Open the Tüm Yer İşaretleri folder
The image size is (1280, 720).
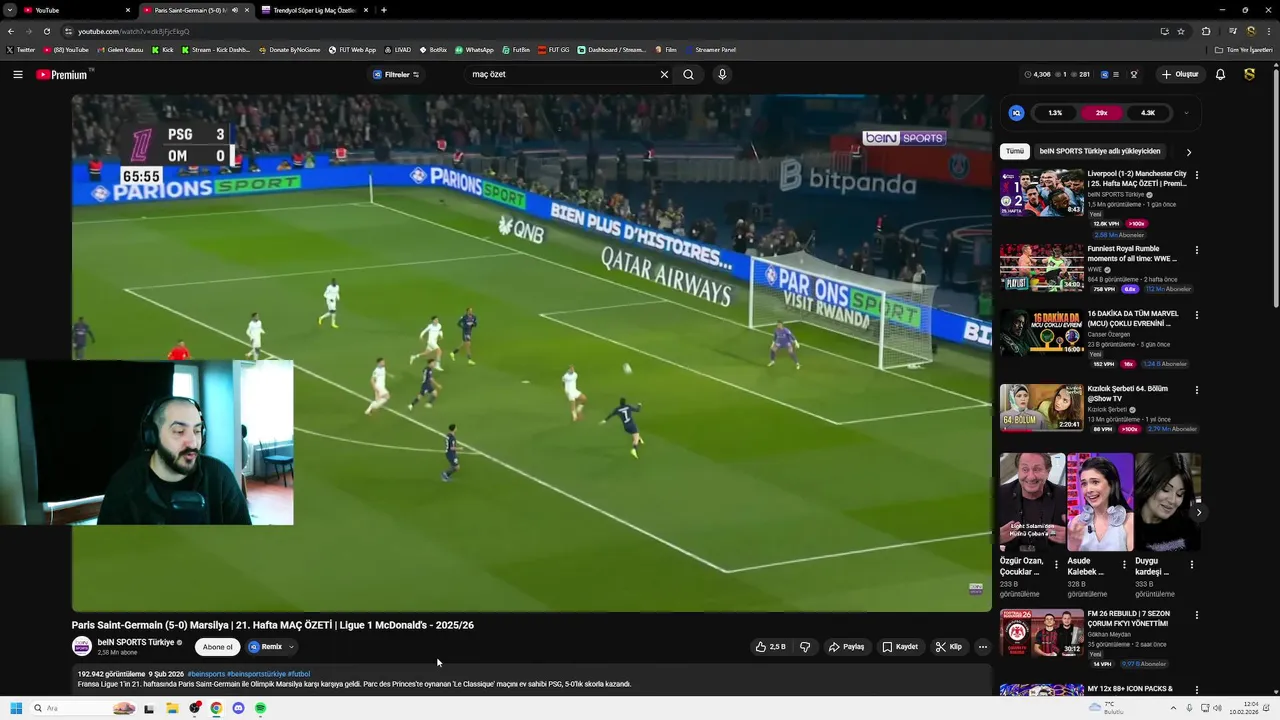pos(1244,49)
